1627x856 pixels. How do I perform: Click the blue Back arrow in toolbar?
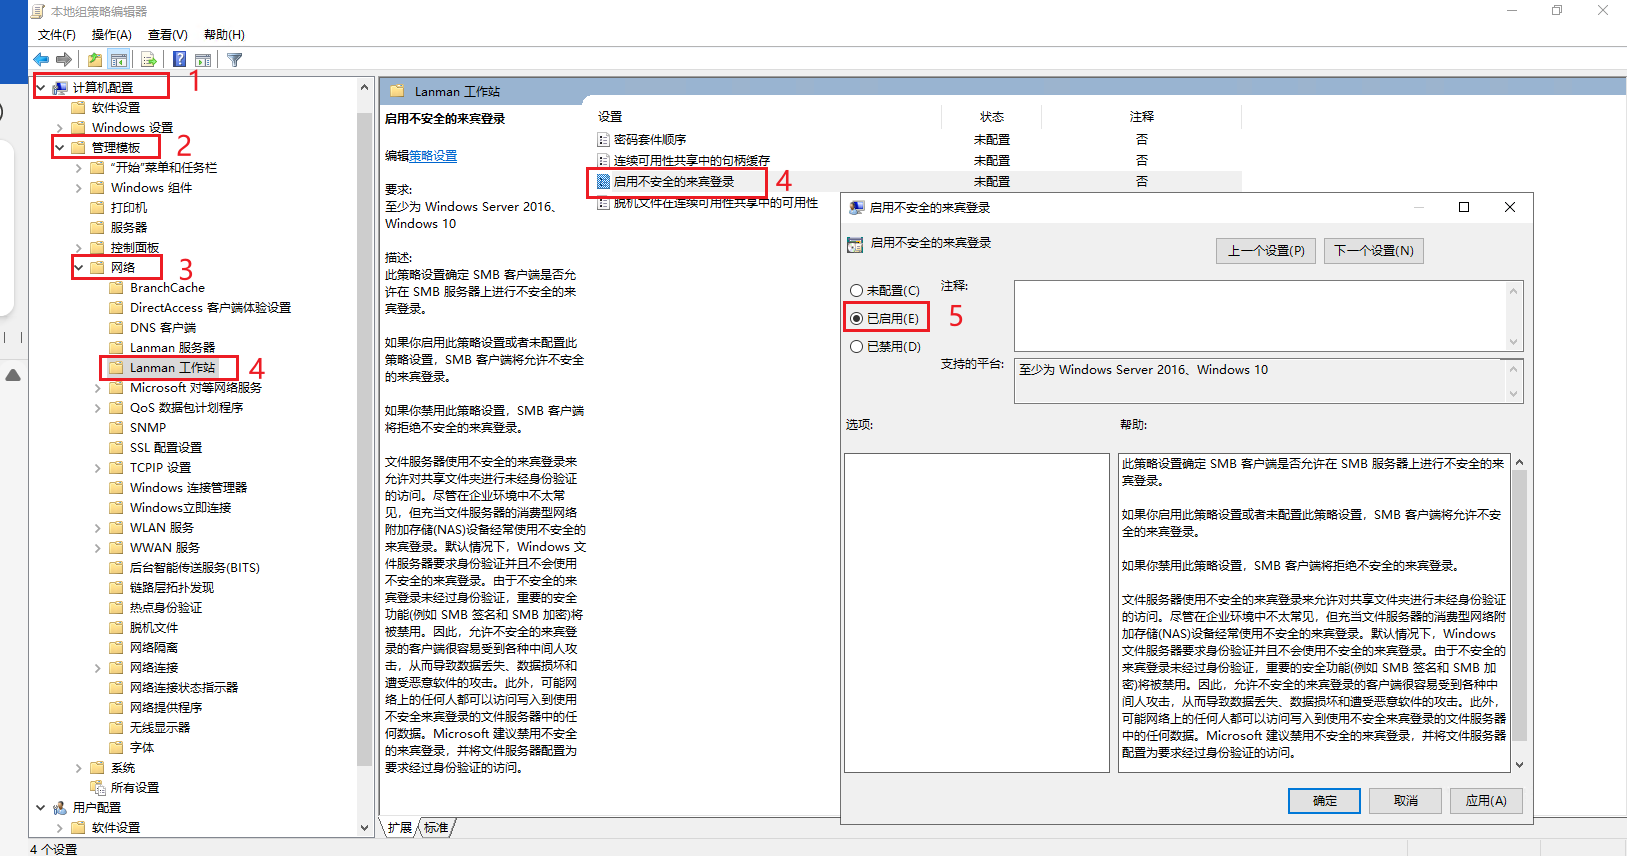41,60
